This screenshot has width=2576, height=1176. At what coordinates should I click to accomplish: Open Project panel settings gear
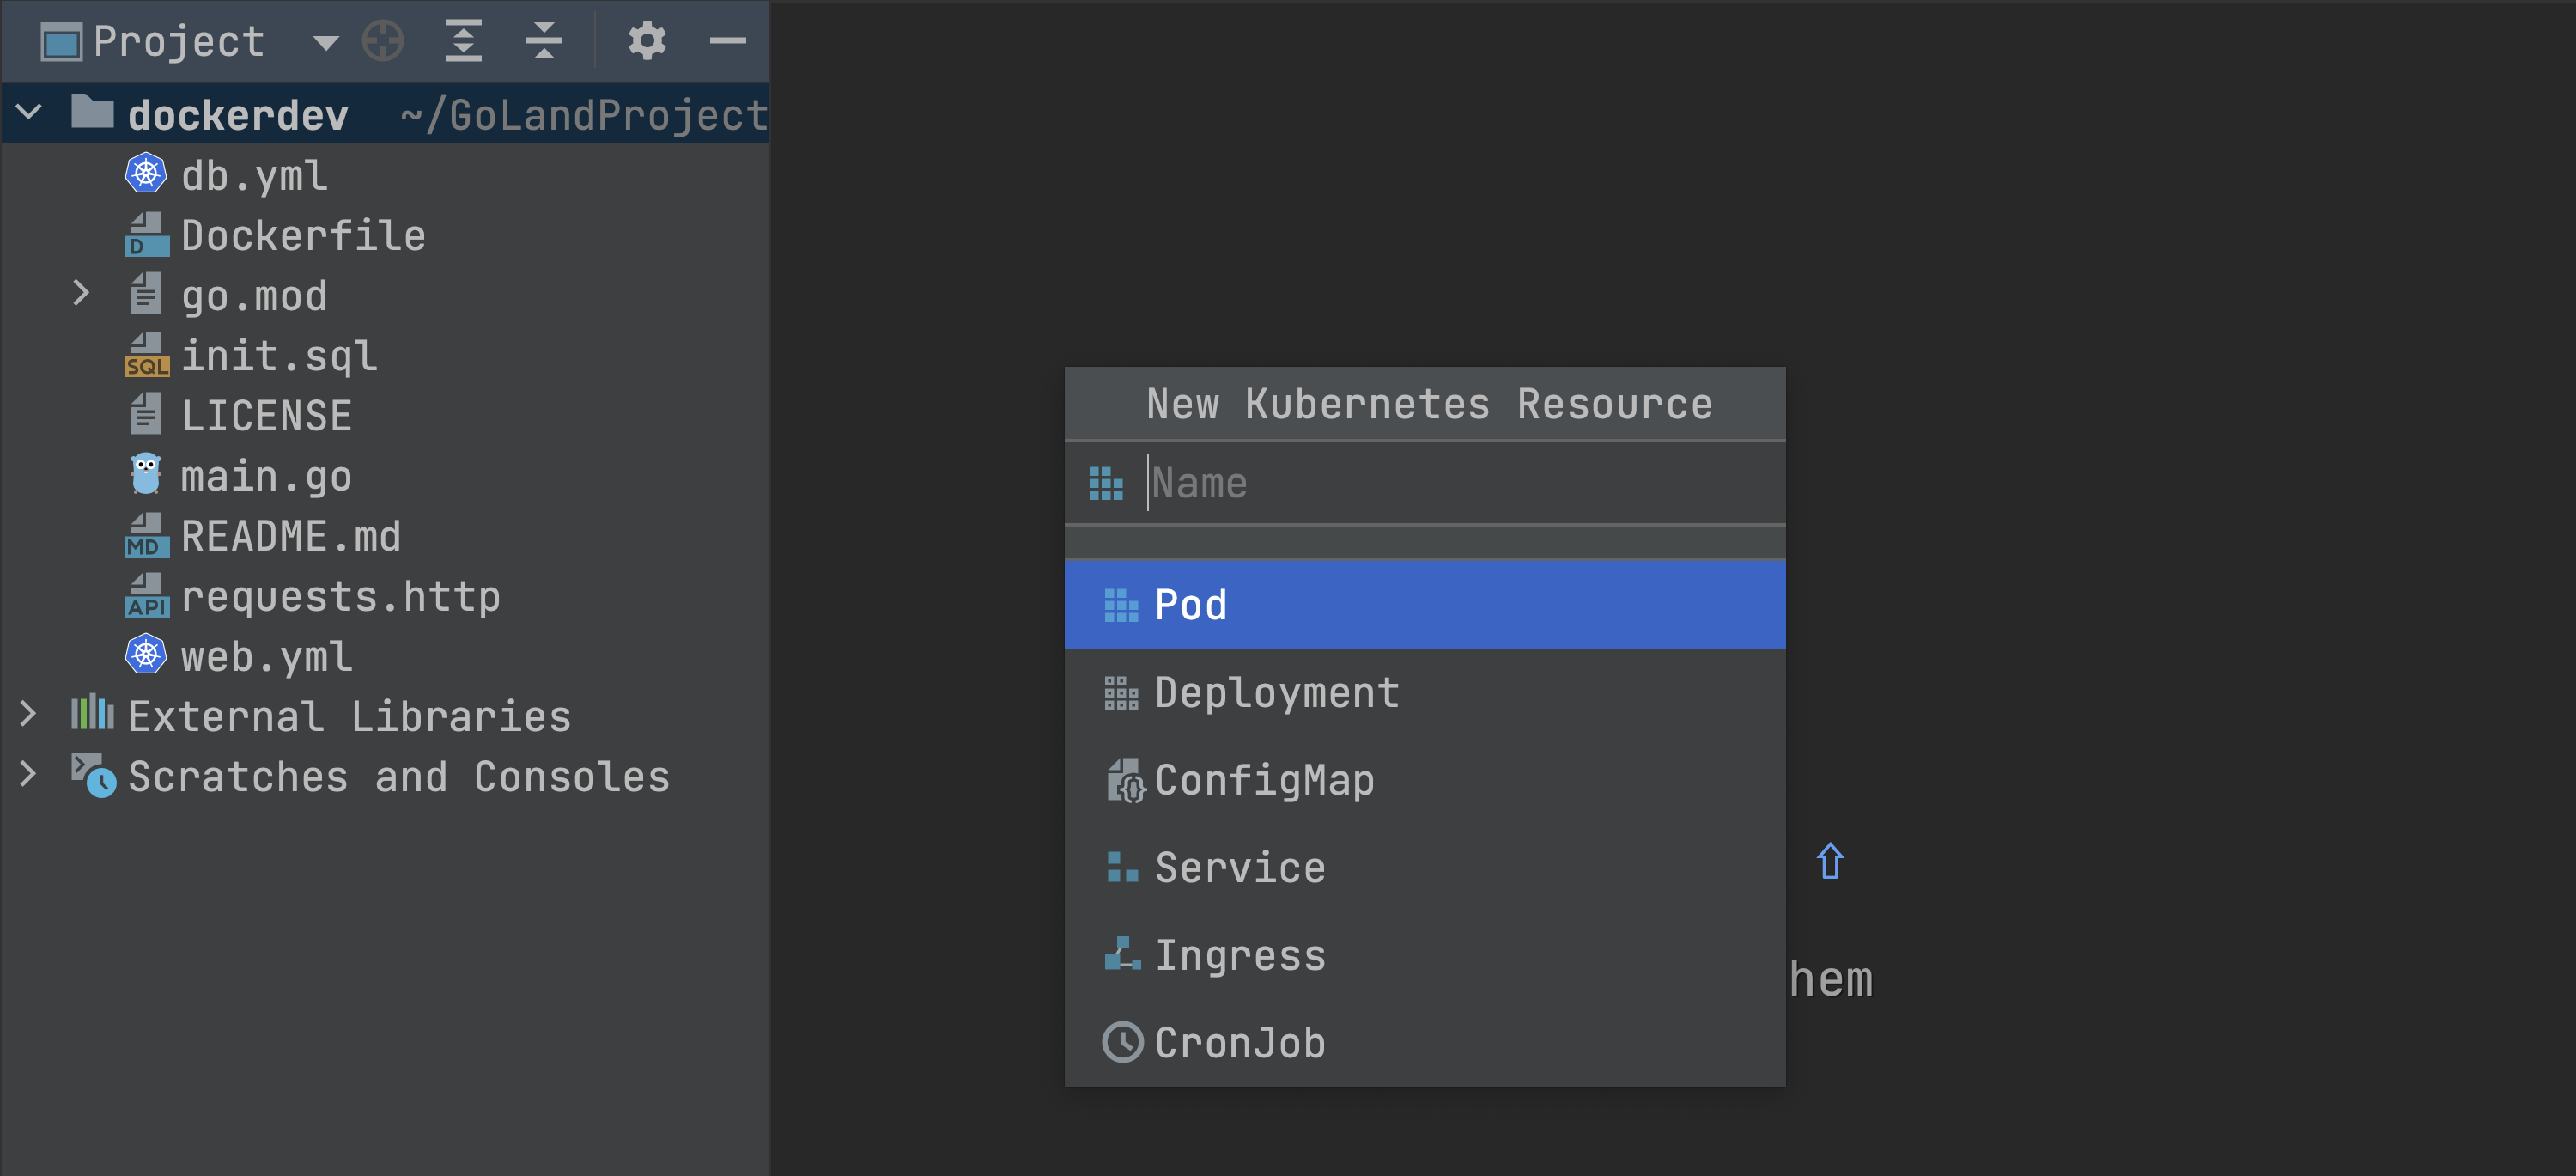coord(646,41)
